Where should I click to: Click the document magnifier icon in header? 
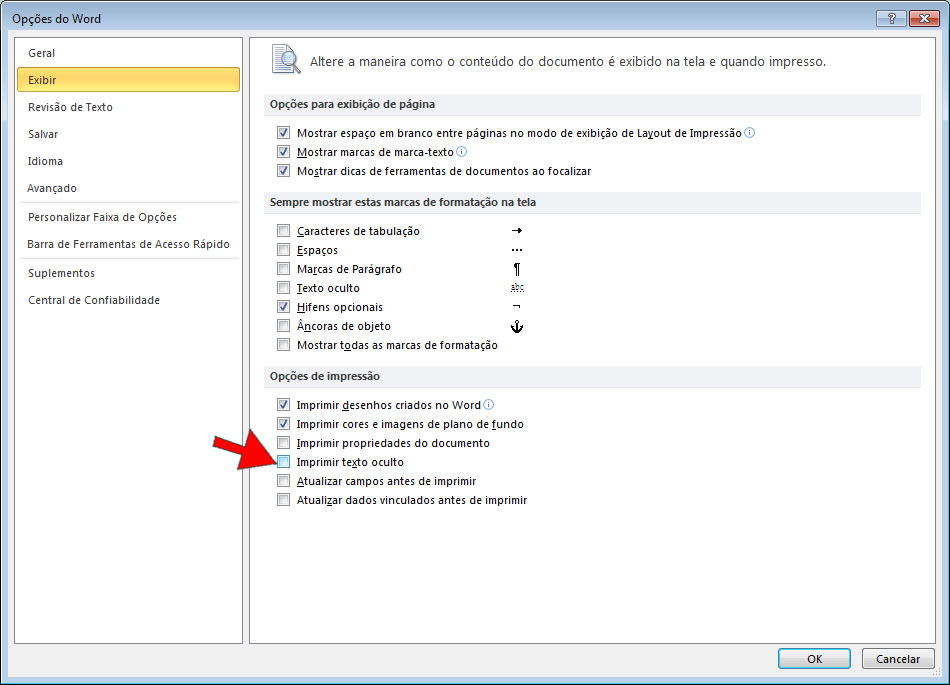click(x=285, y=59)
